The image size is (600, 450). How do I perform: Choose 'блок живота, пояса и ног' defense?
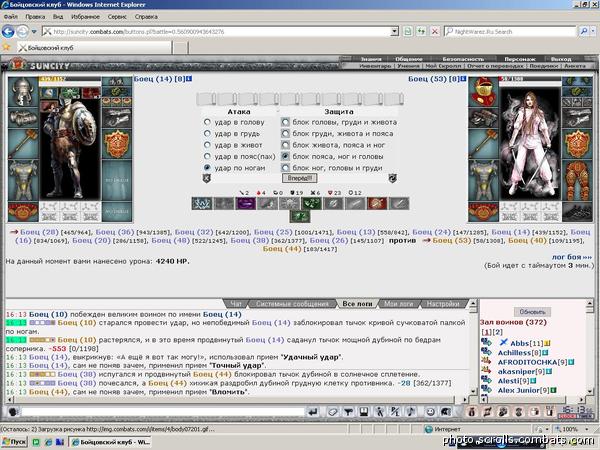click(x=285, y=145)
